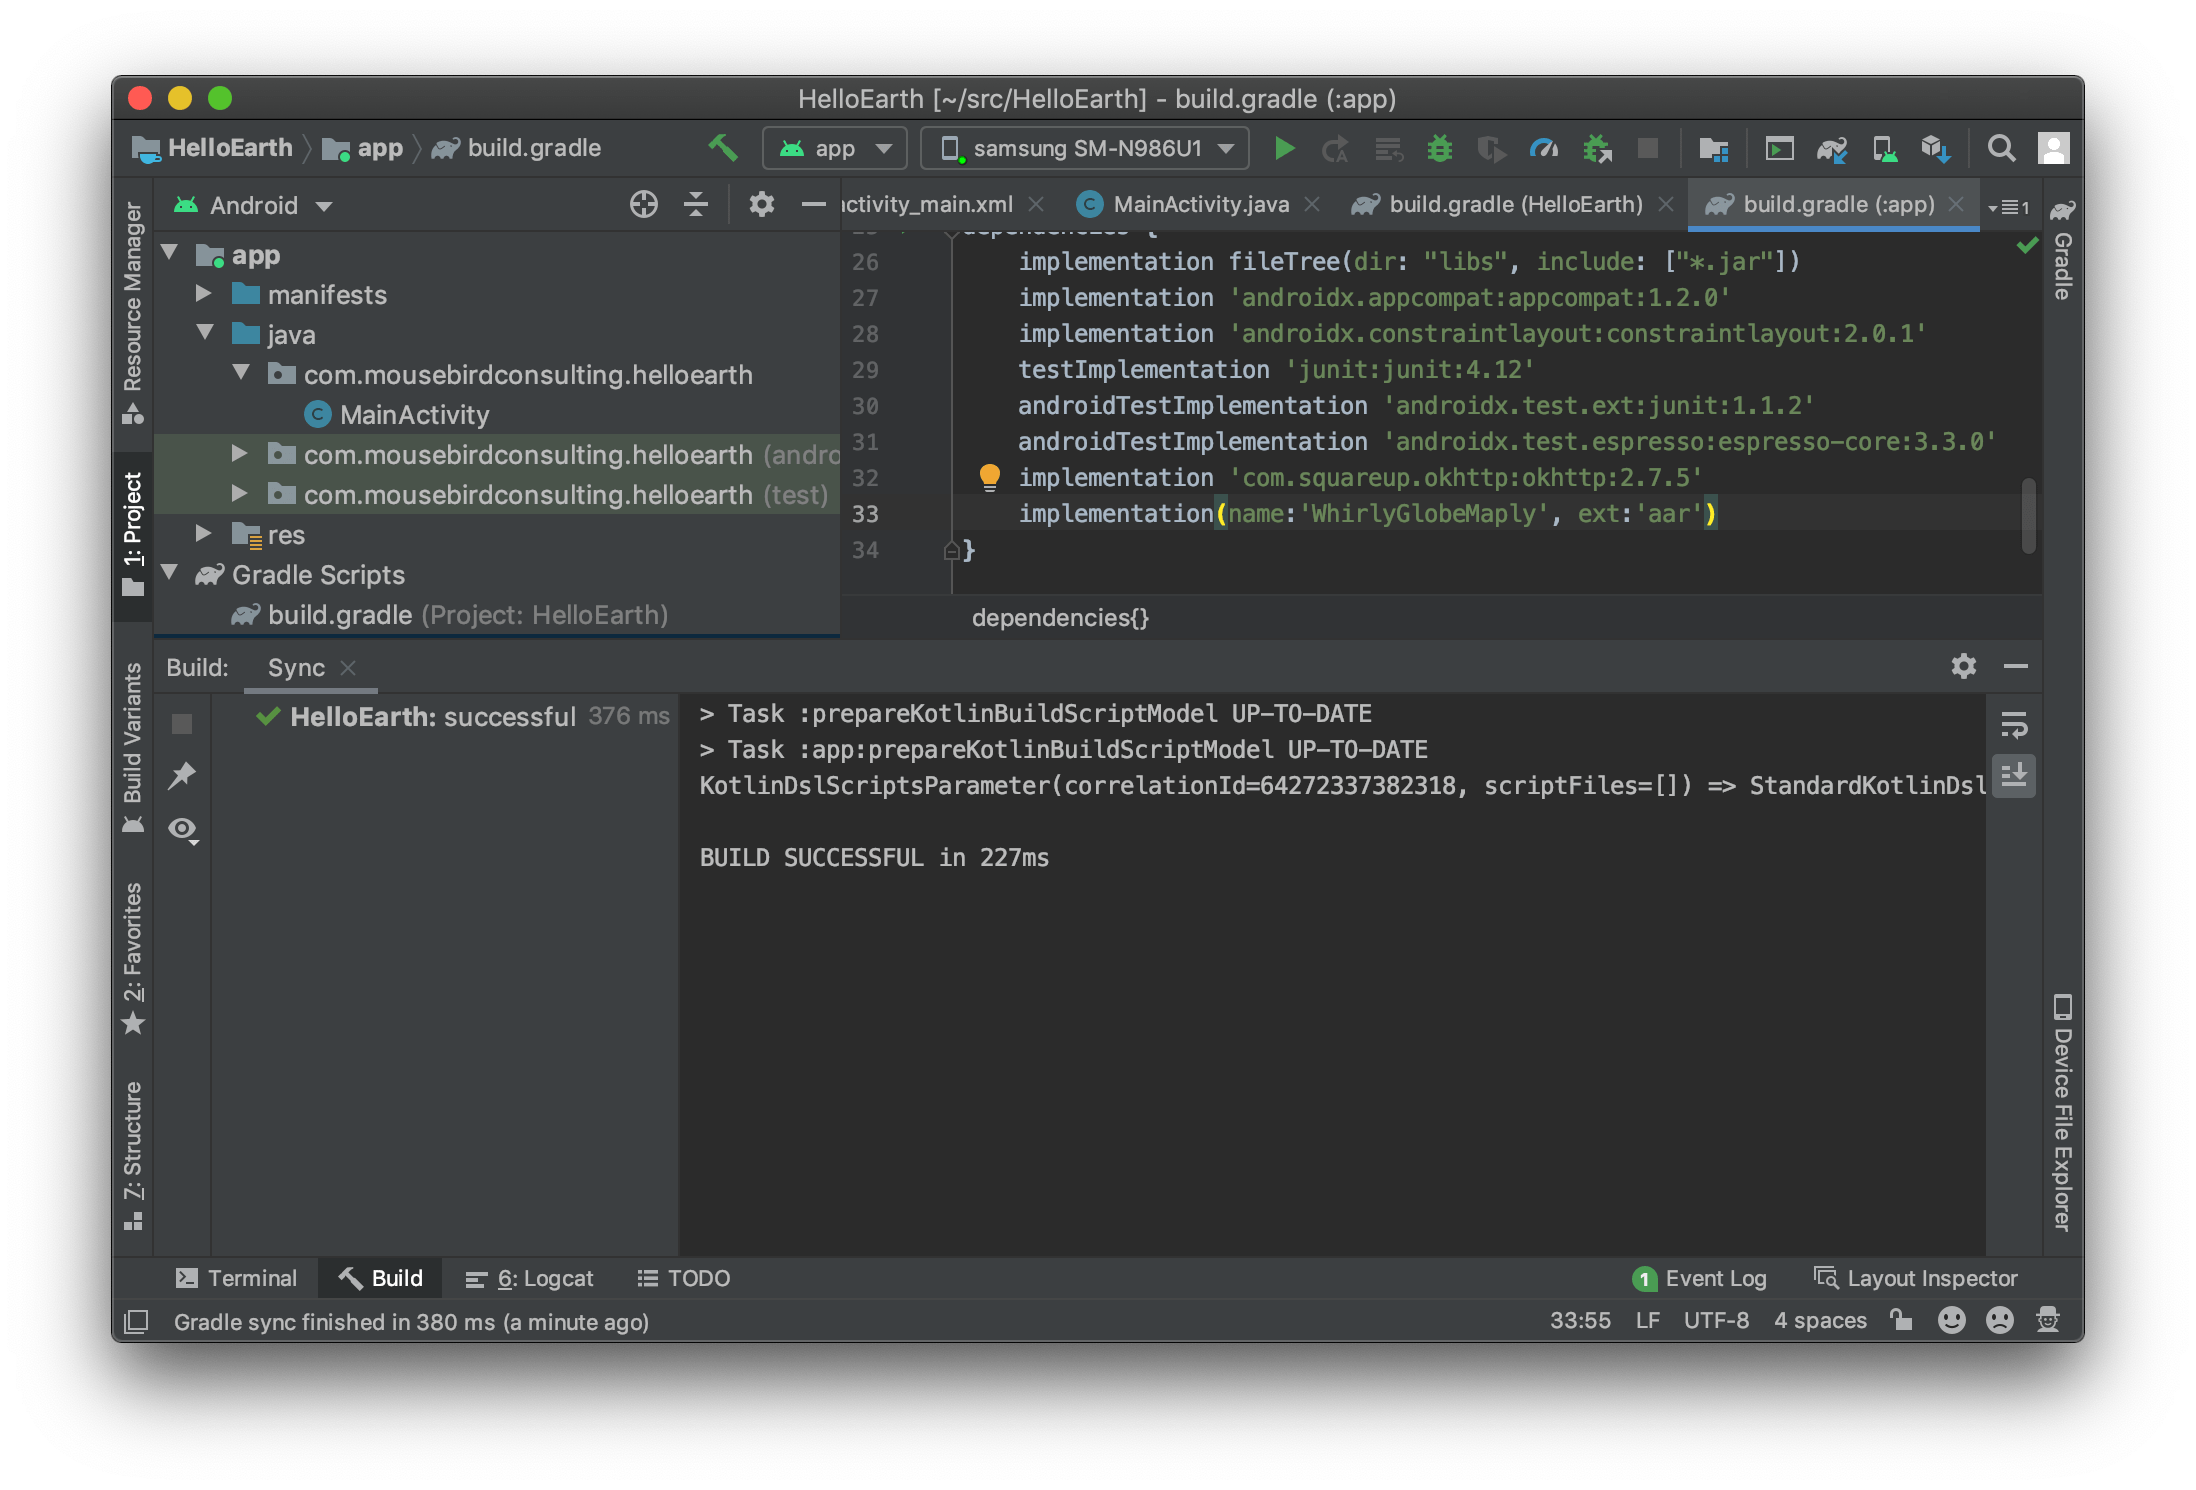Image resolution: width=2196 pixels, height=1490 pixels.
Task: Open the Terminal tool window
Action: point(237,1278)
